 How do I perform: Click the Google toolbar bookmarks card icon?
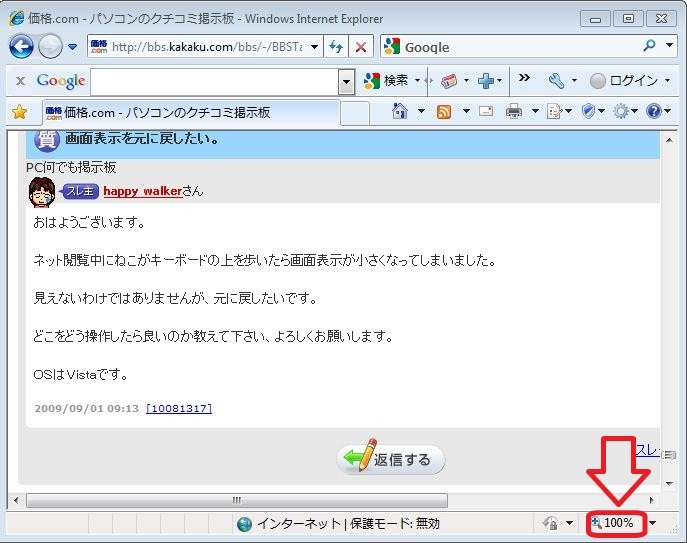pos(449,81)
